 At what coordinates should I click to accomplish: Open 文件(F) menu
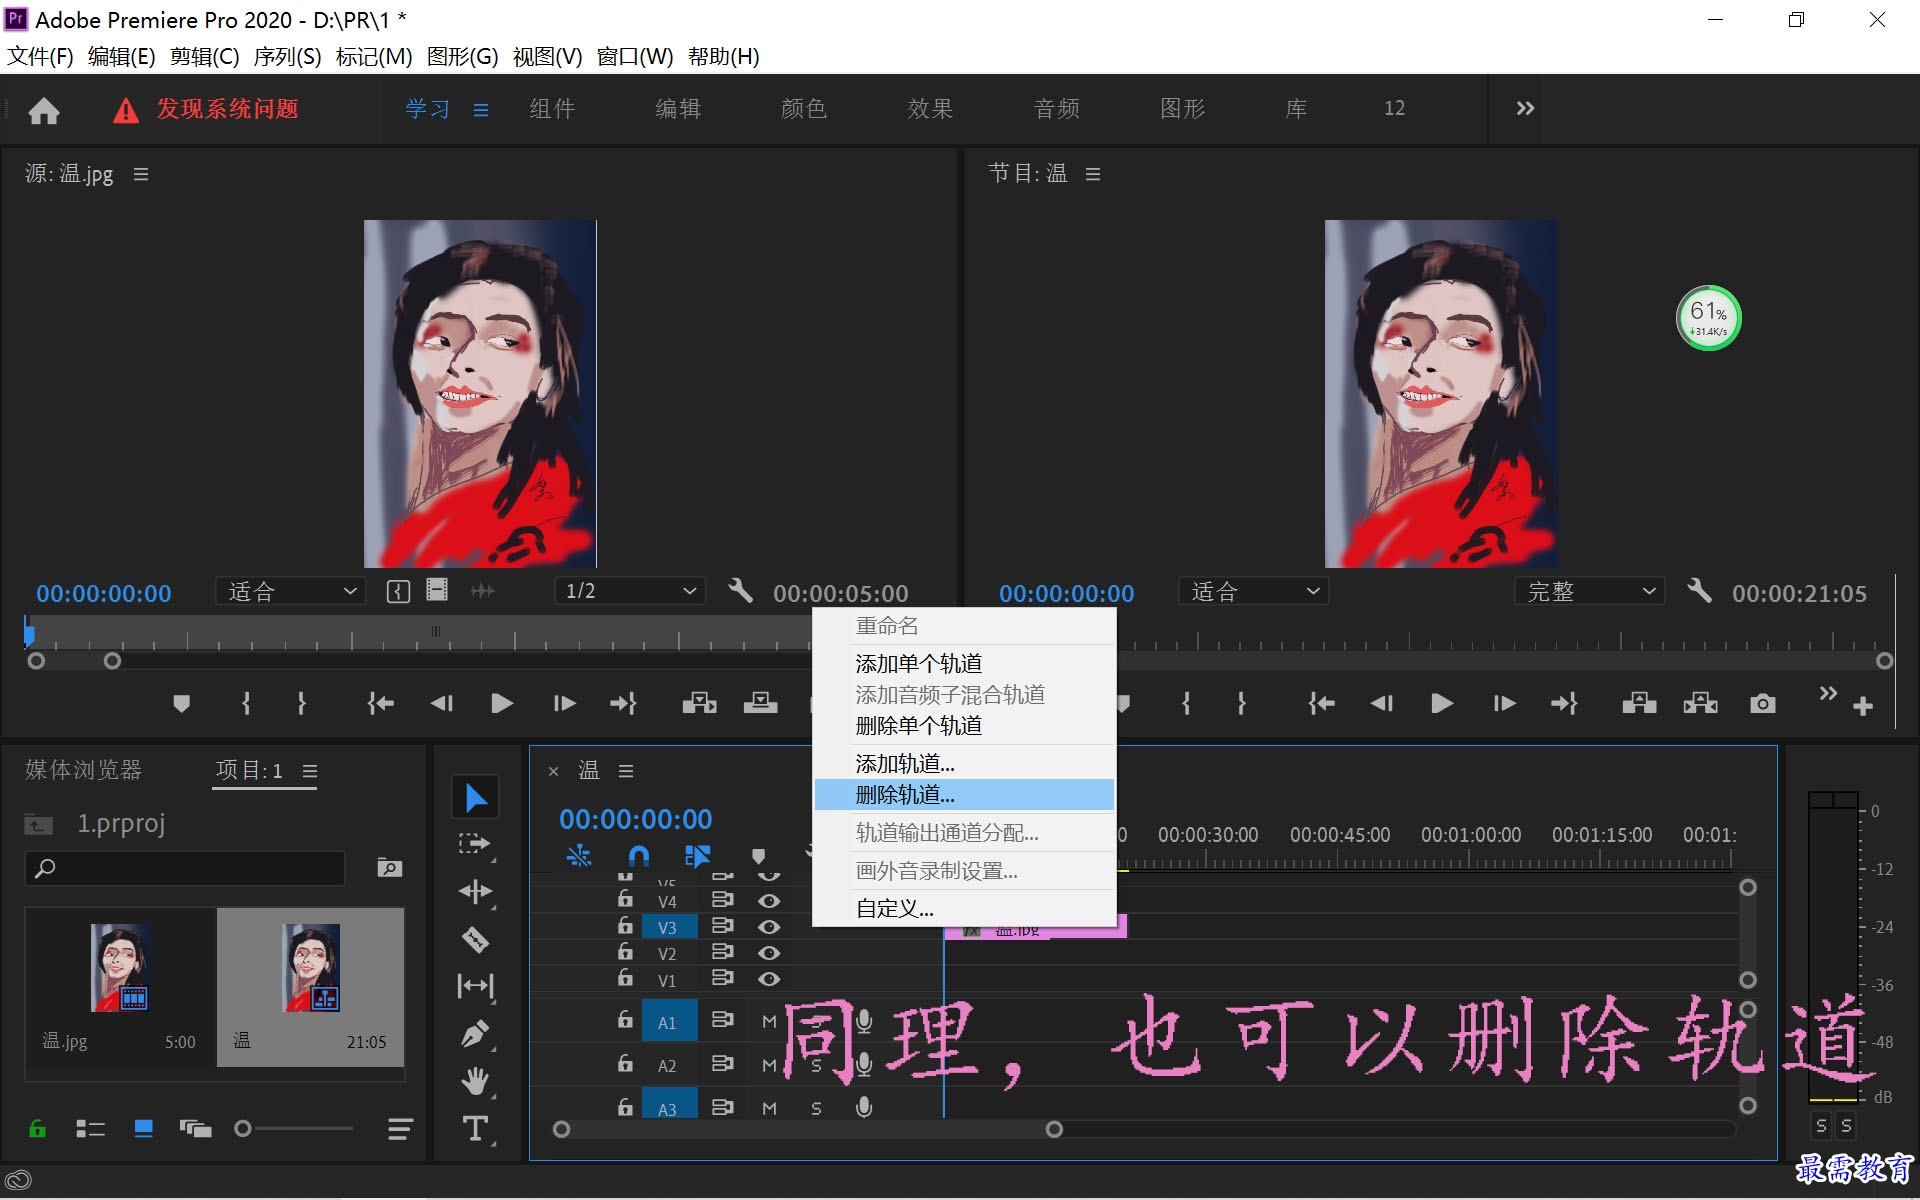pyautogui.click(x=40, y=56)
